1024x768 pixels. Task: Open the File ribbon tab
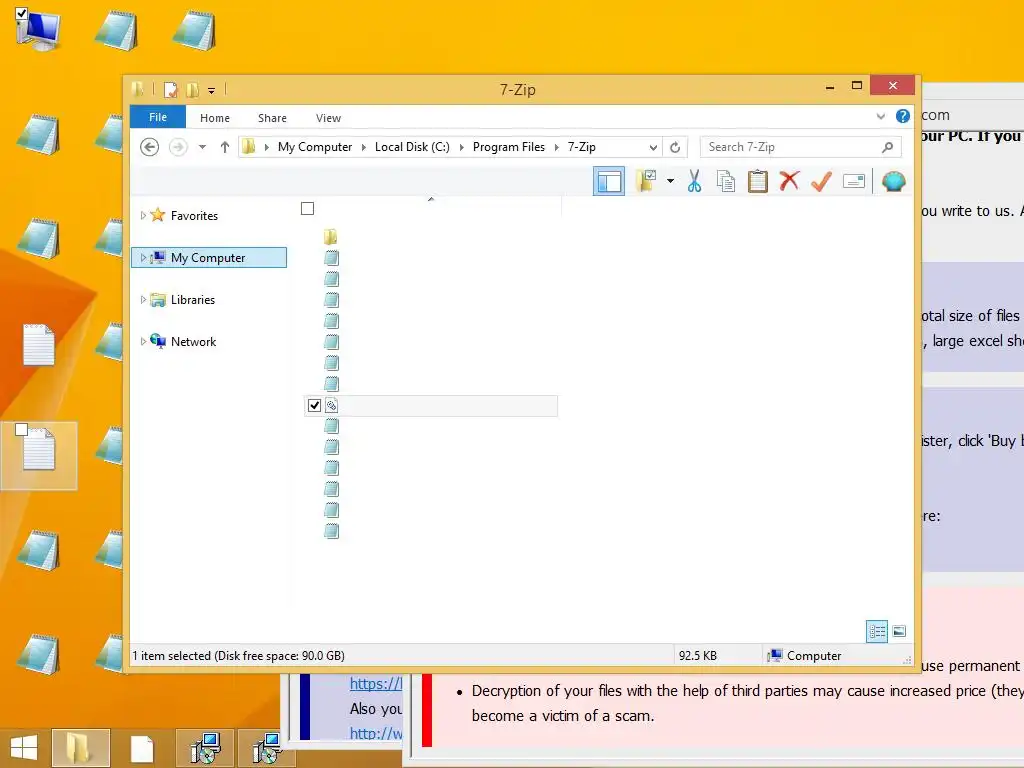[158, 117]
